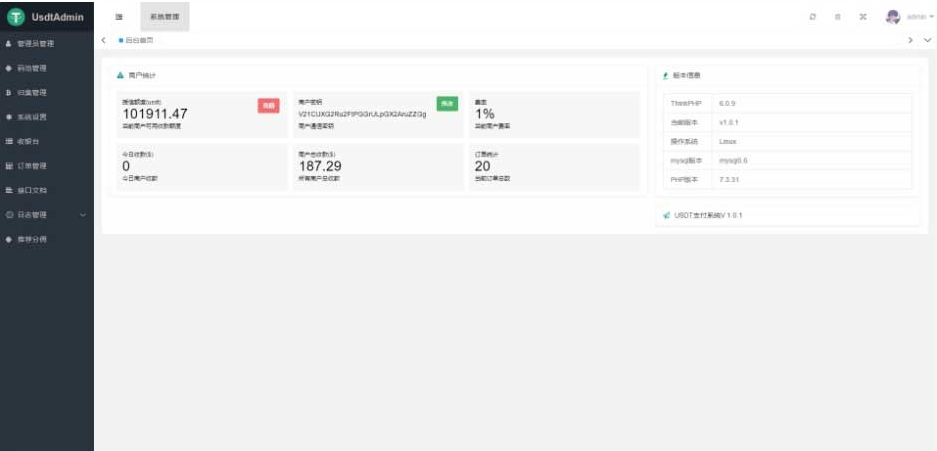Screen dimensions: 937x451
Task: Open the admin user dropdown
Action: click(919, 17)
